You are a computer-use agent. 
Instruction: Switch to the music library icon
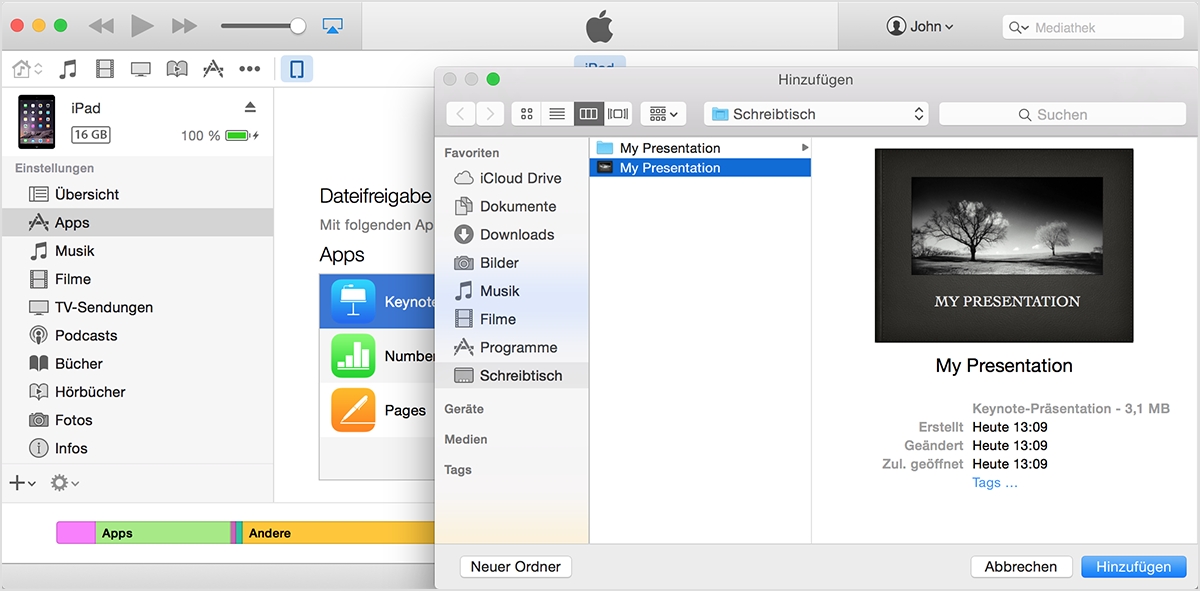[x=68, y=69]
